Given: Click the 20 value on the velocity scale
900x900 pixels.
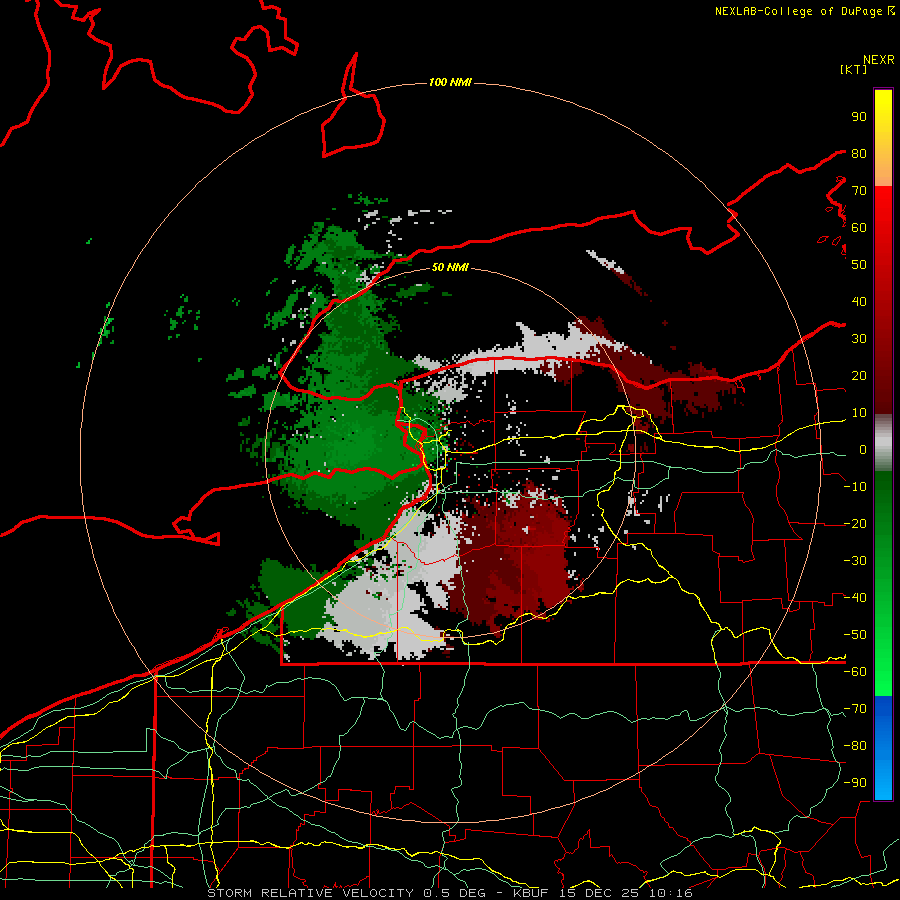Looking at the screenshot, I should pyautogui.click(x=859, y=375).
